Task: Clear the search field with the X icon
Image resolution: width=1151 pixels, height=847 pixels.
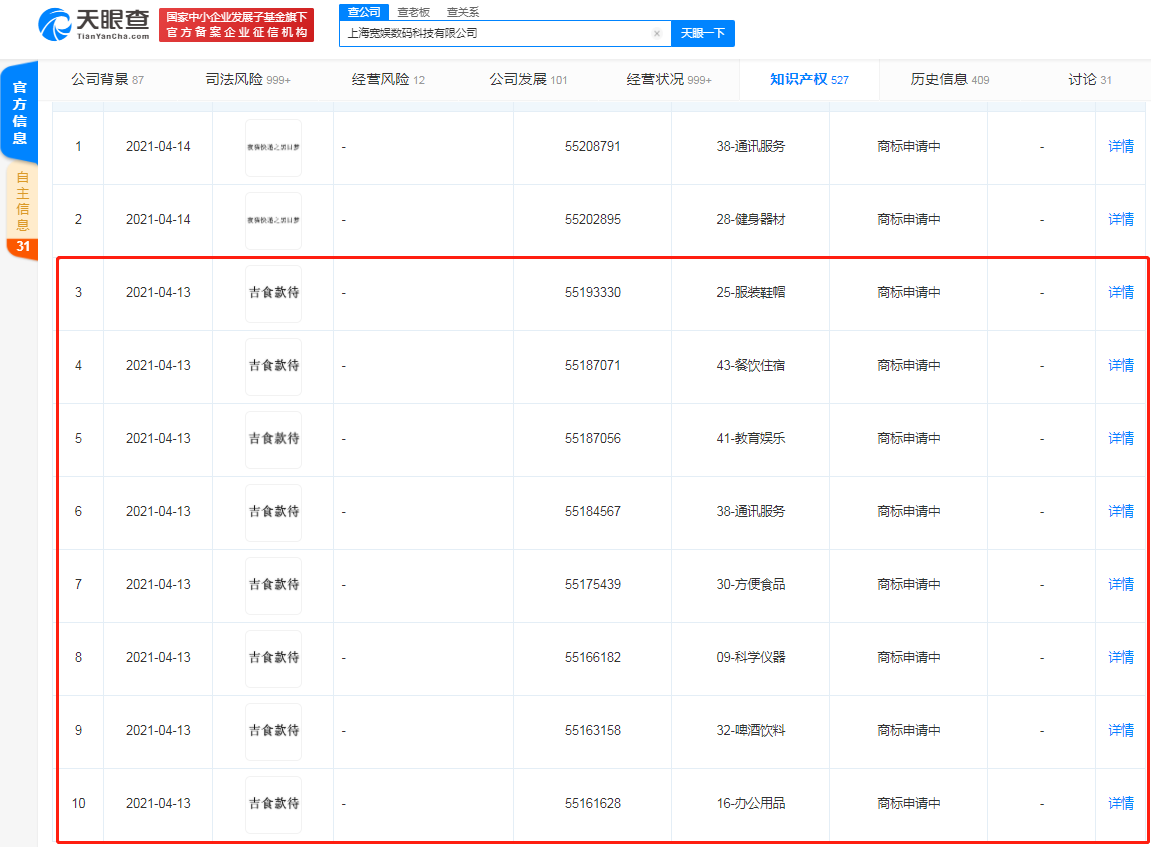Action: (657, 33)
